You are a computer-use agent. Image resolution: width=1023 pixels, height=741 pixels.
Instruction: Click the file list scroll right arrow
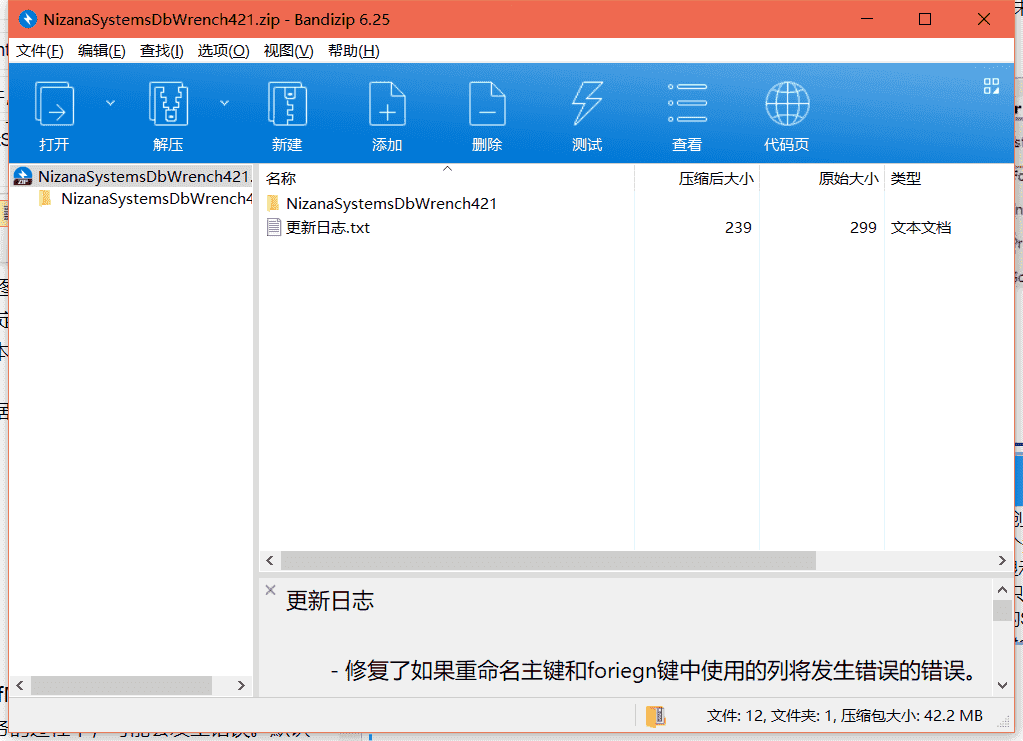[1002, 560]
